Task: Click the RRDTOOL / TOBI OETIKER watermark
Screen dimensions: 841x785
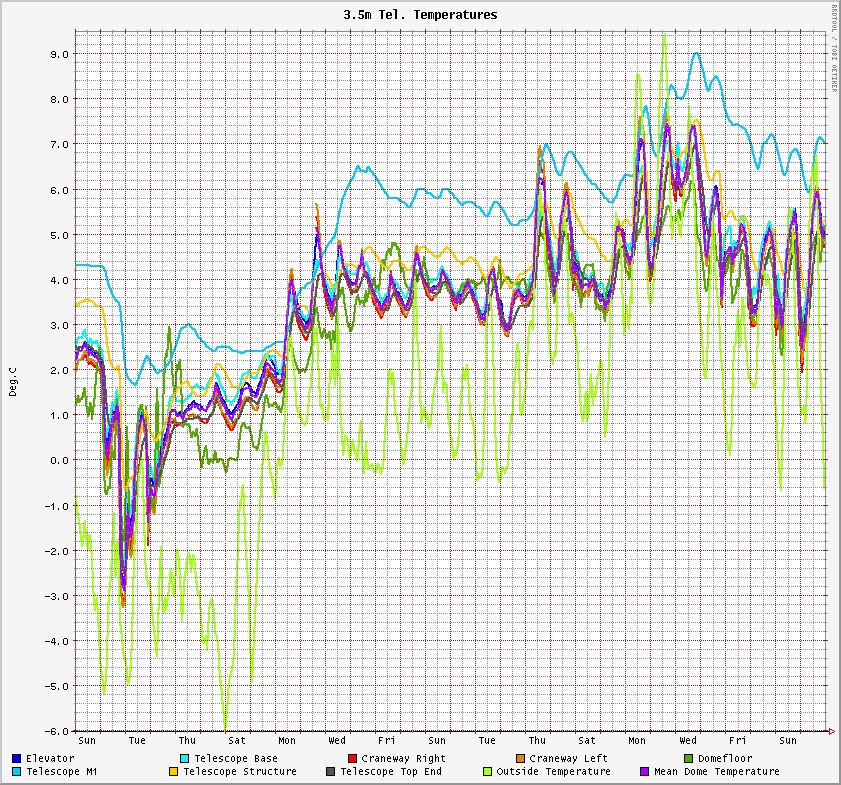Action: click(x=833, y=48)
